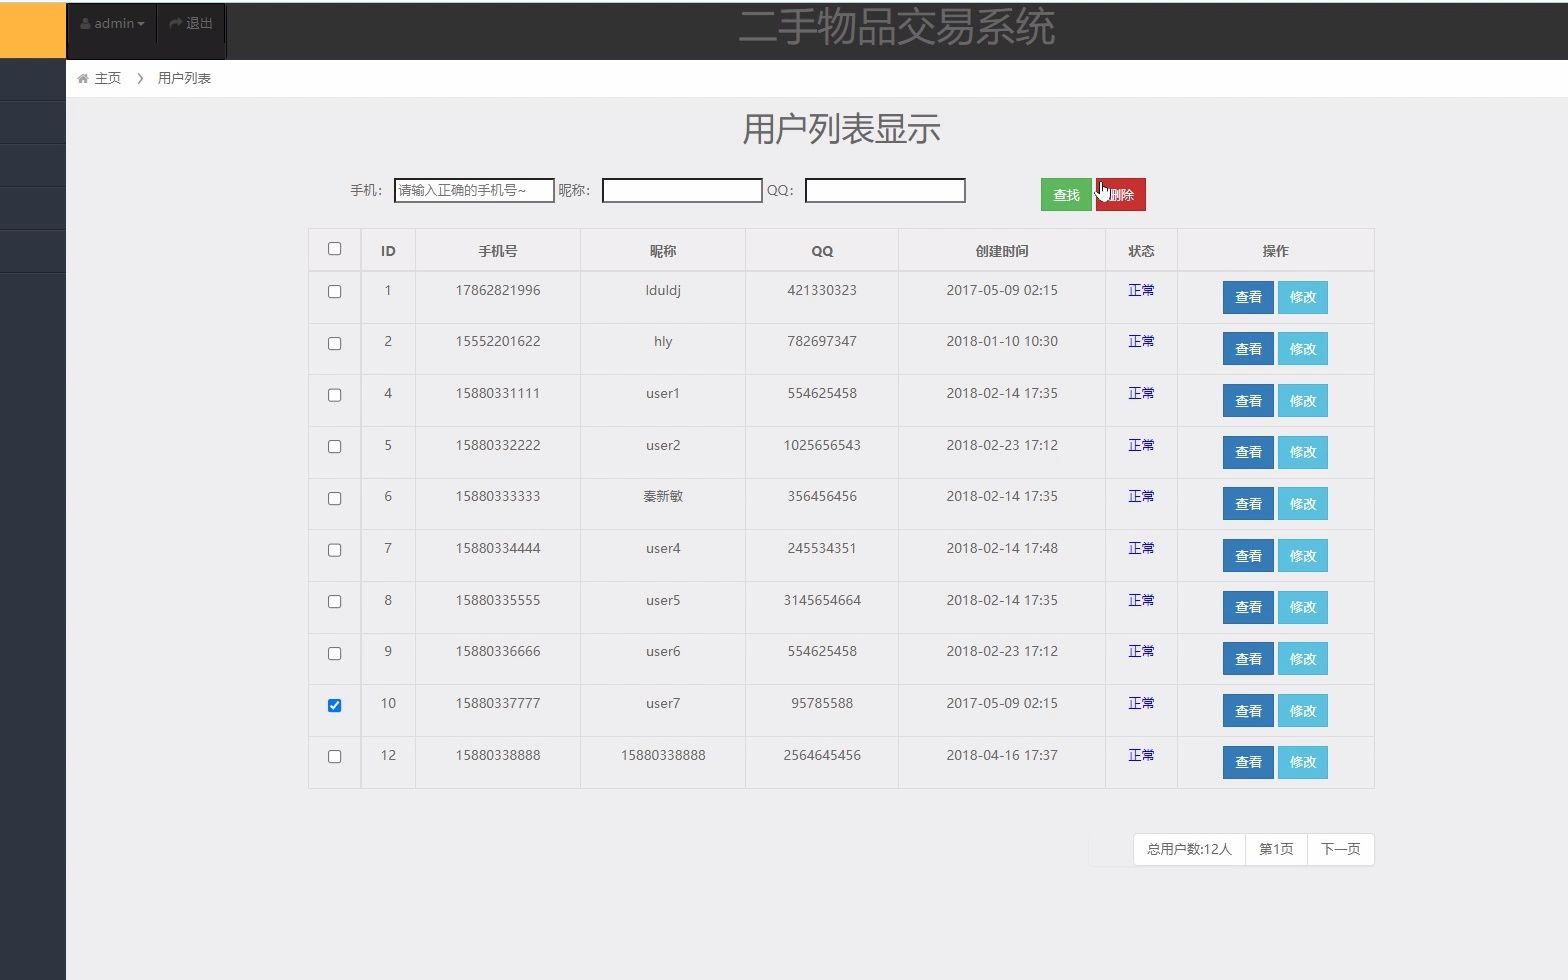This screenshot has height=980, width=1568.
Task: Click 修改 for user7
Action: 1302,711
